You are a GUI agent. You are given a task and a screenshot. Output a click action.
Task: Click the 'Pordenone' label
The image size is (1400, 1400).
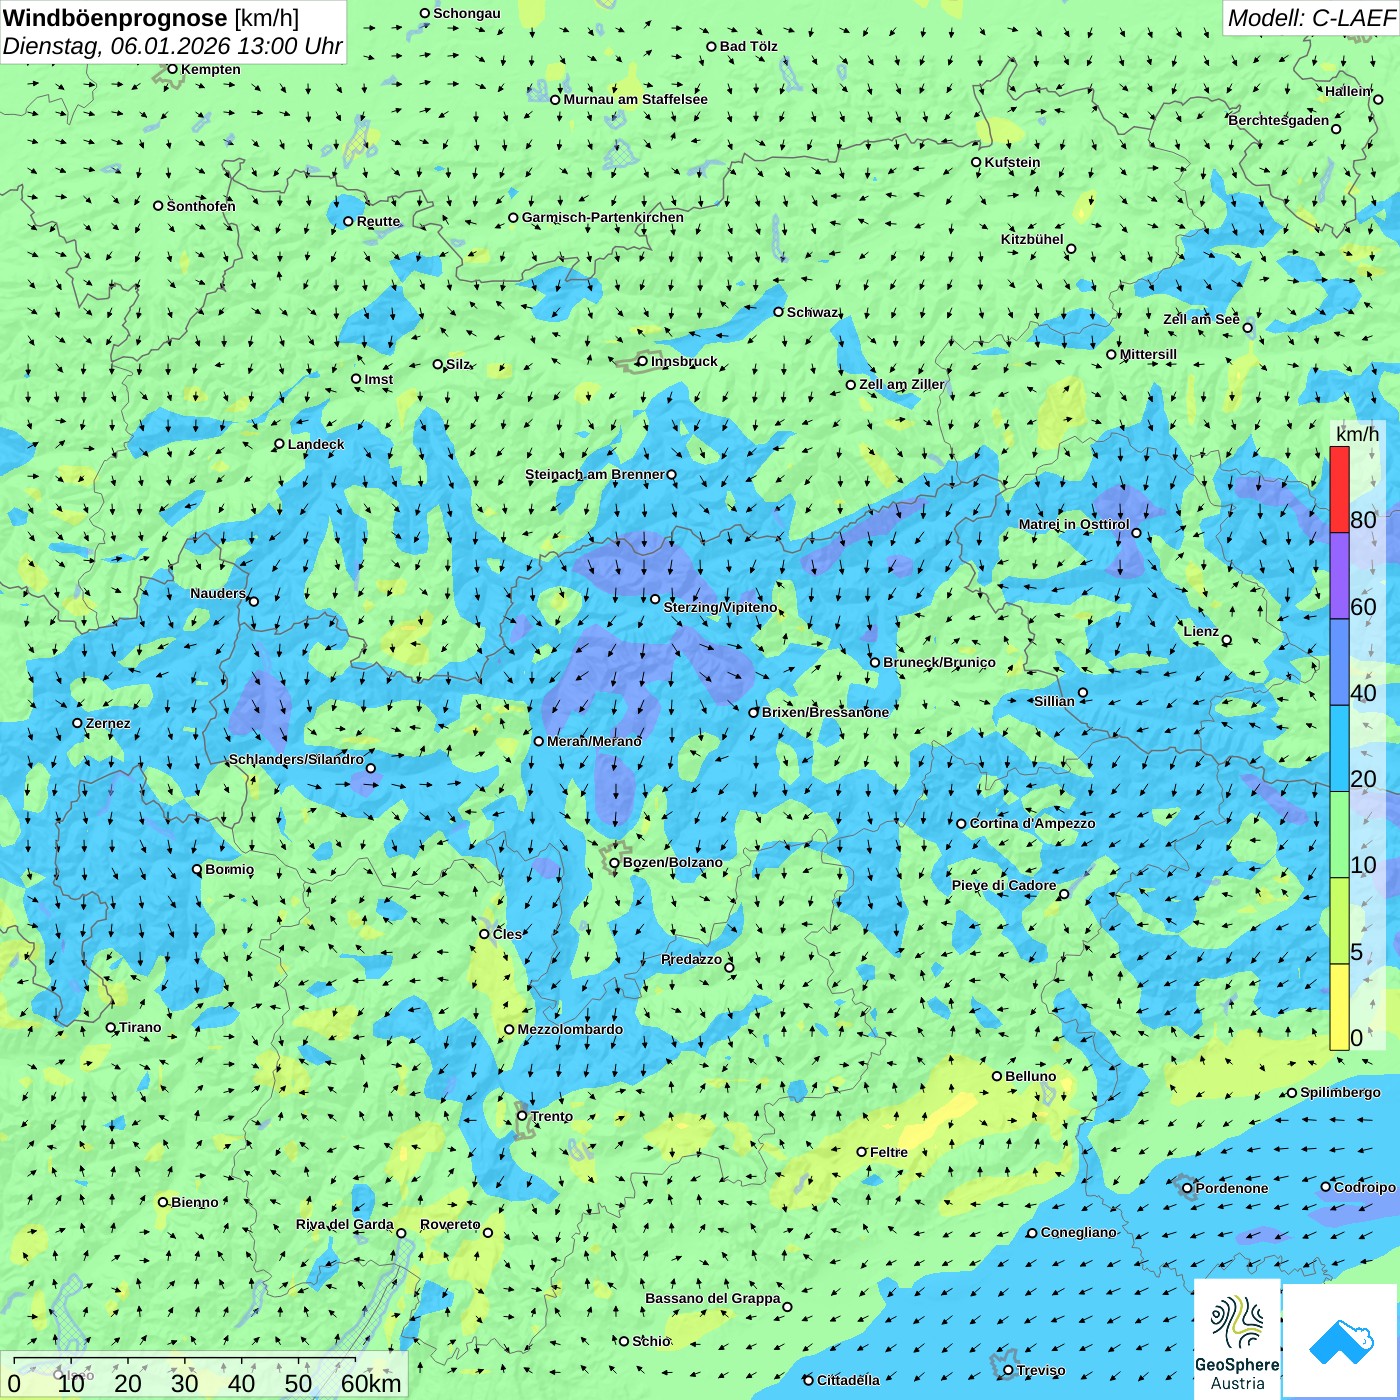click(1232, 1188)
